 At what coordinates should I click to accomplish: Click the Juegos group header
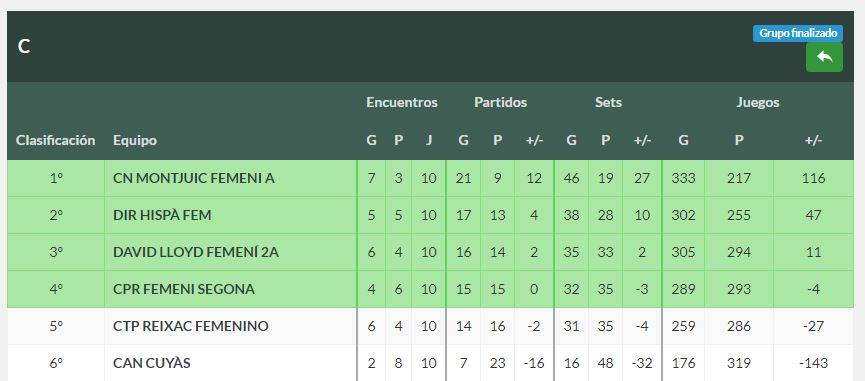(757, 103)
